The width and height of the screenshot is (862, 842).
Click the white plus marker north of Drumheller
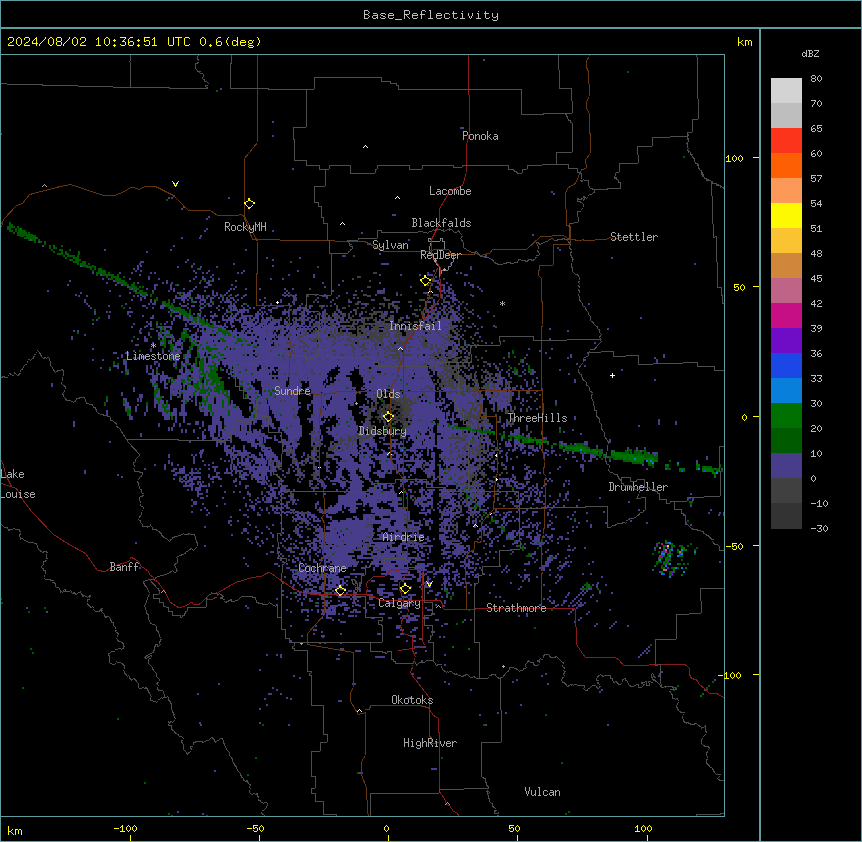pyautogui.click(x=612, y=375)
